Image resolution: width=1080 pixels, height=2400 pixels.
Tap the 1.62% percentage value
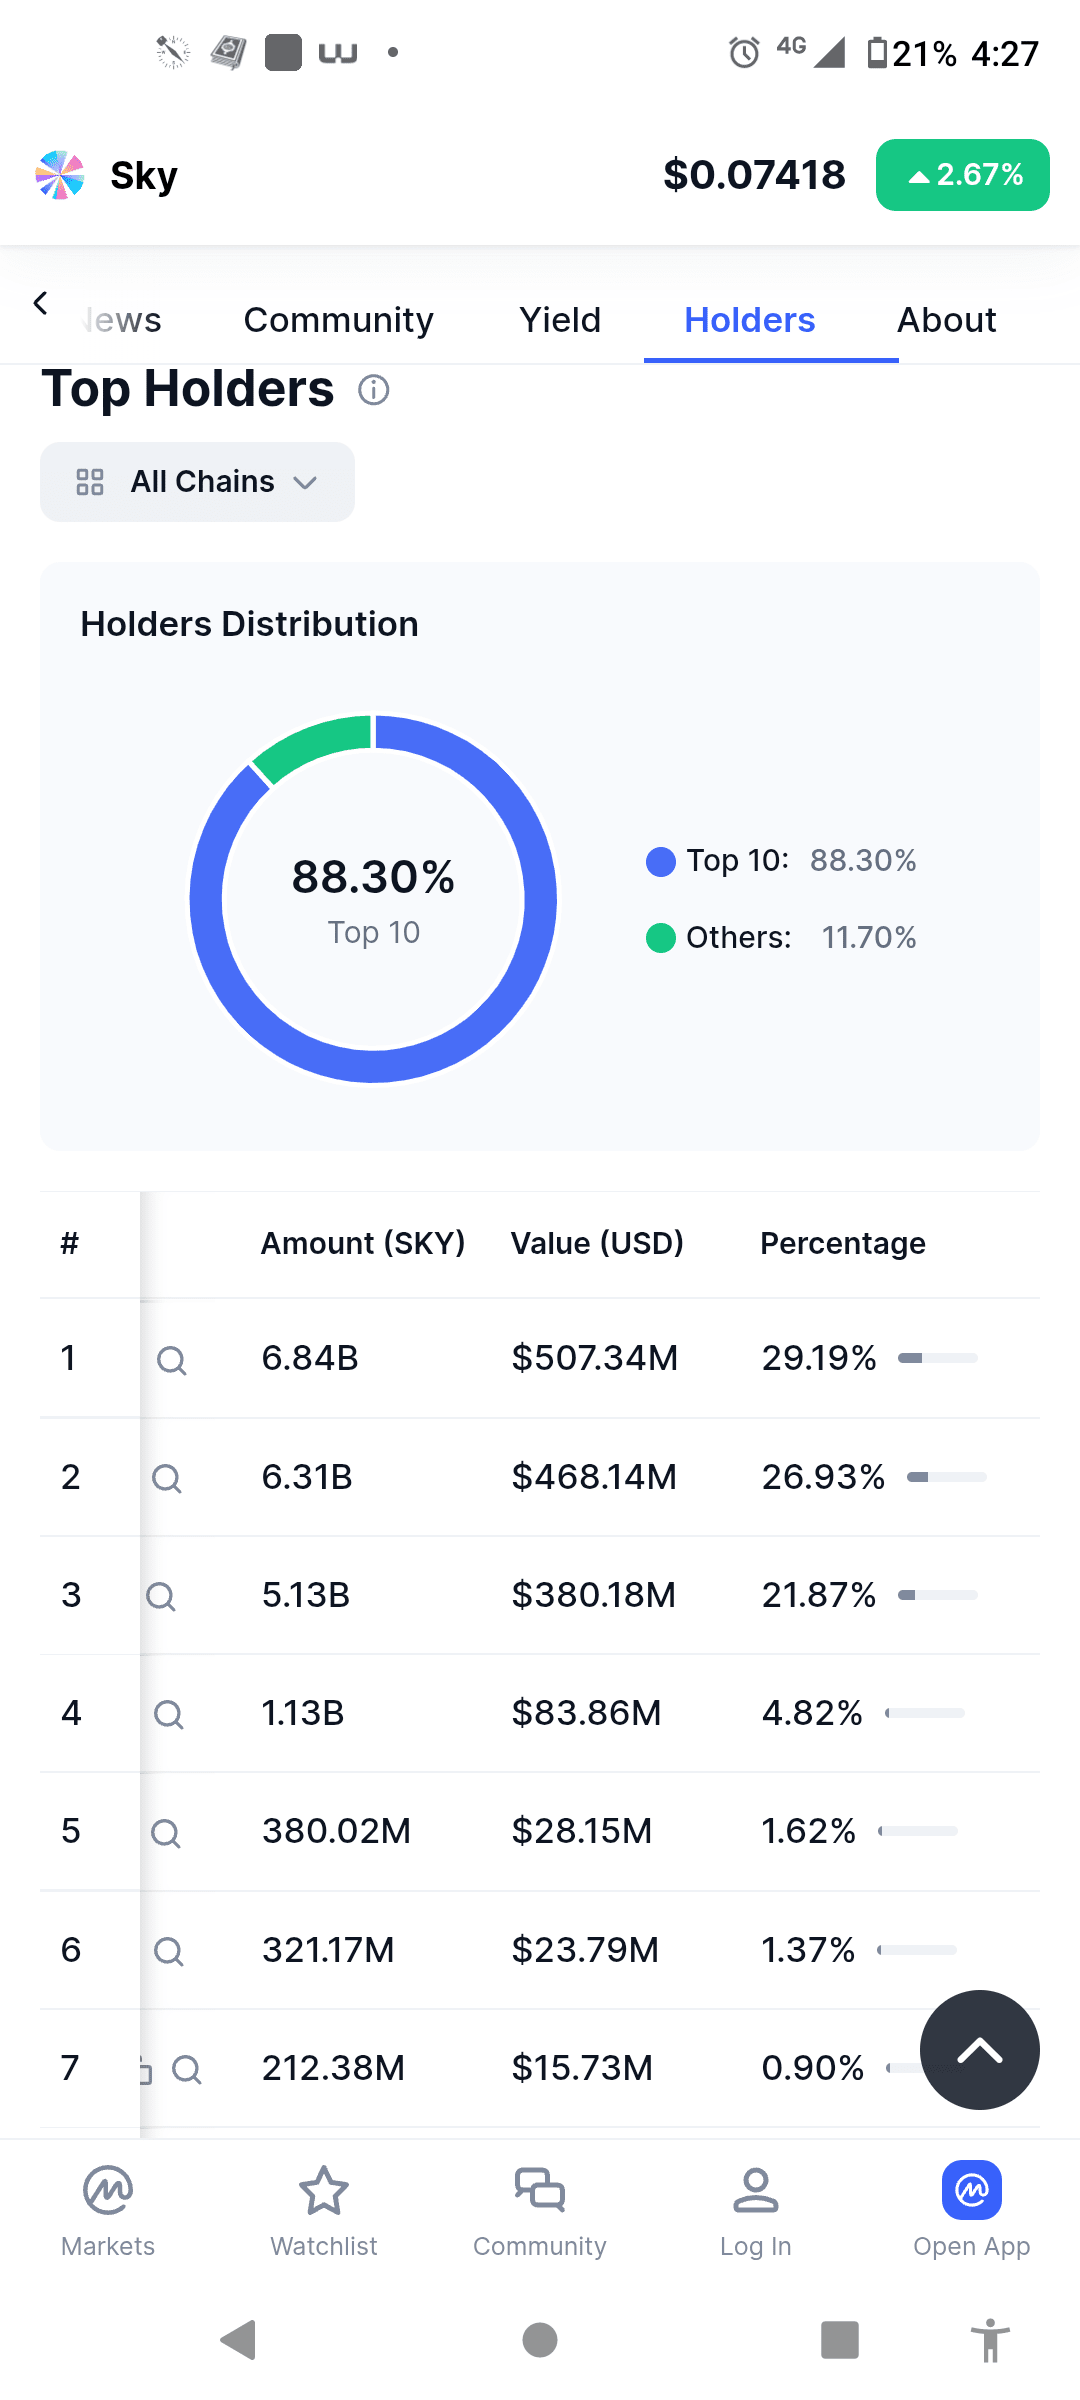click(808, 1831)
